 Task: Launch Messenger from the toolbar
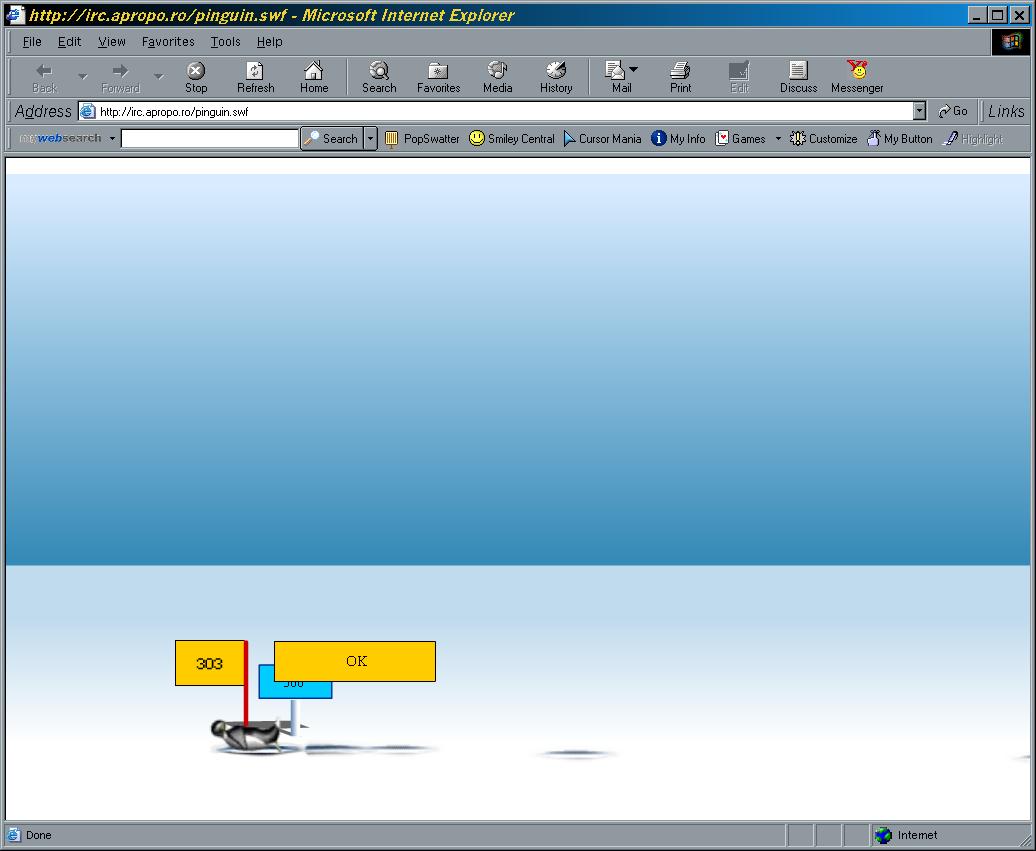857,76
